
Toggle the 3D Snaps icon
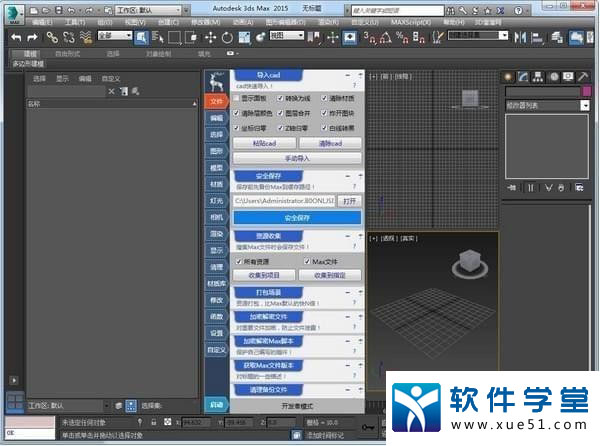point(370,37)
